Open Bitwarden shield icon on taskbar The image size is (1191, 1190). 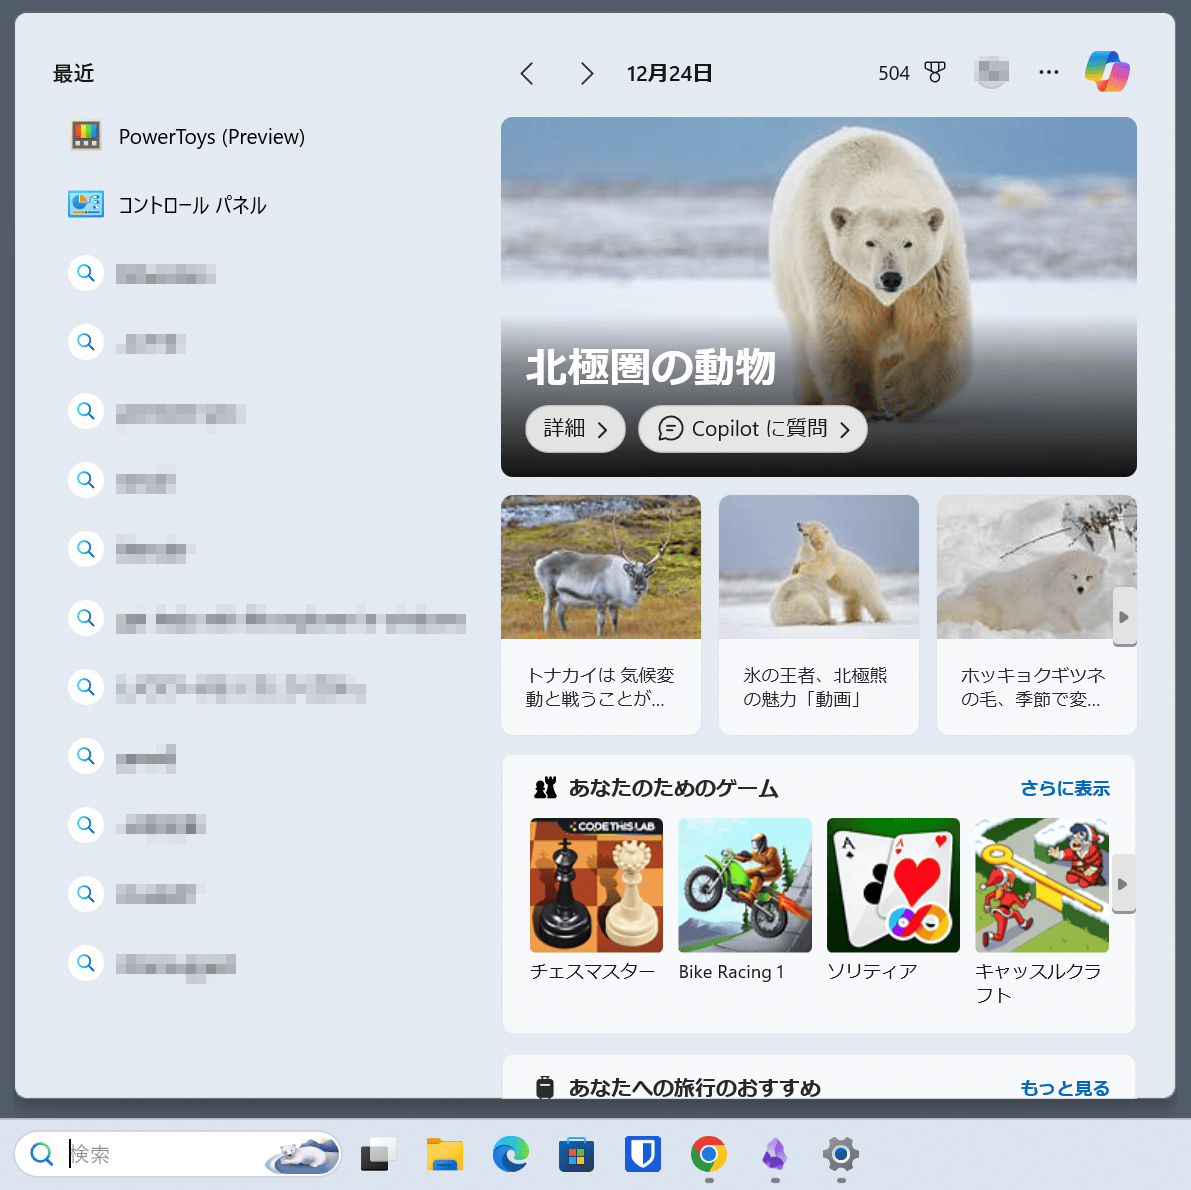tap(642, 1154)
